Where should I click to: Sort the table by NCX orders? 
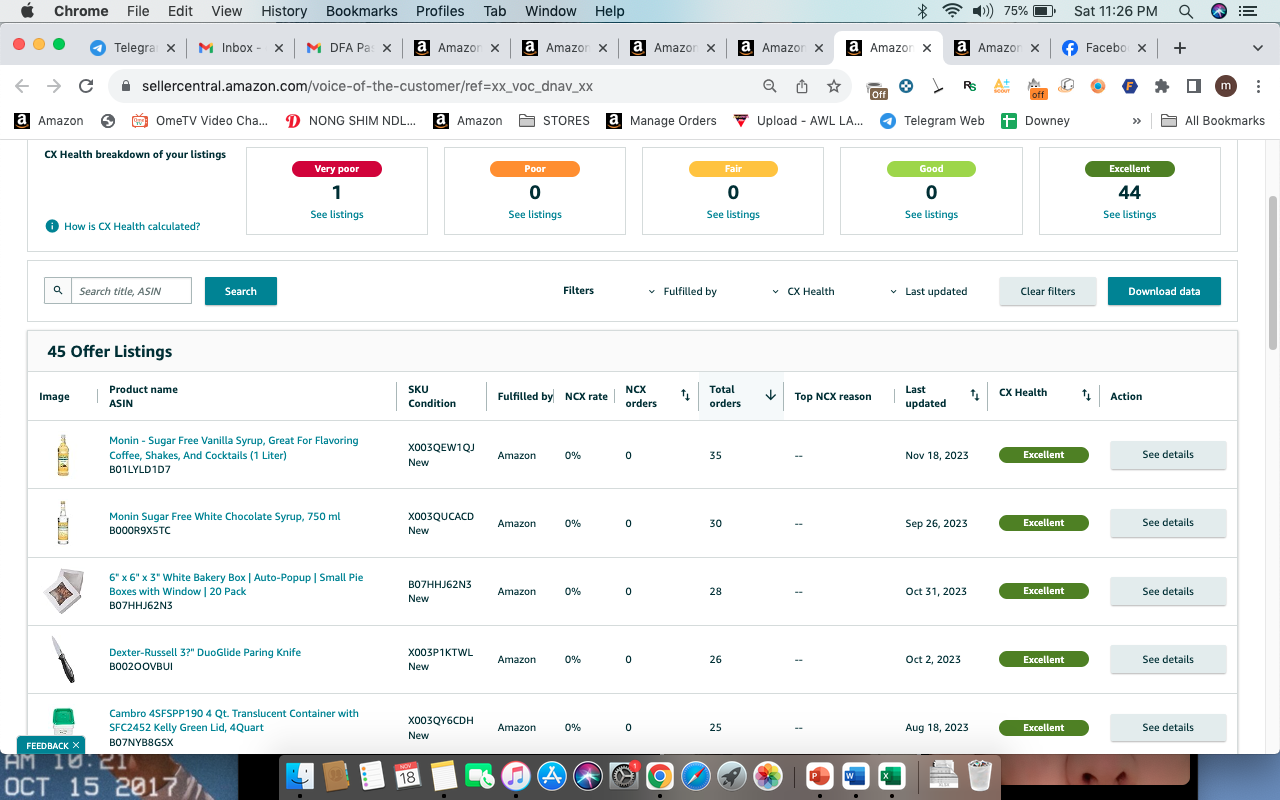(685, 396)
